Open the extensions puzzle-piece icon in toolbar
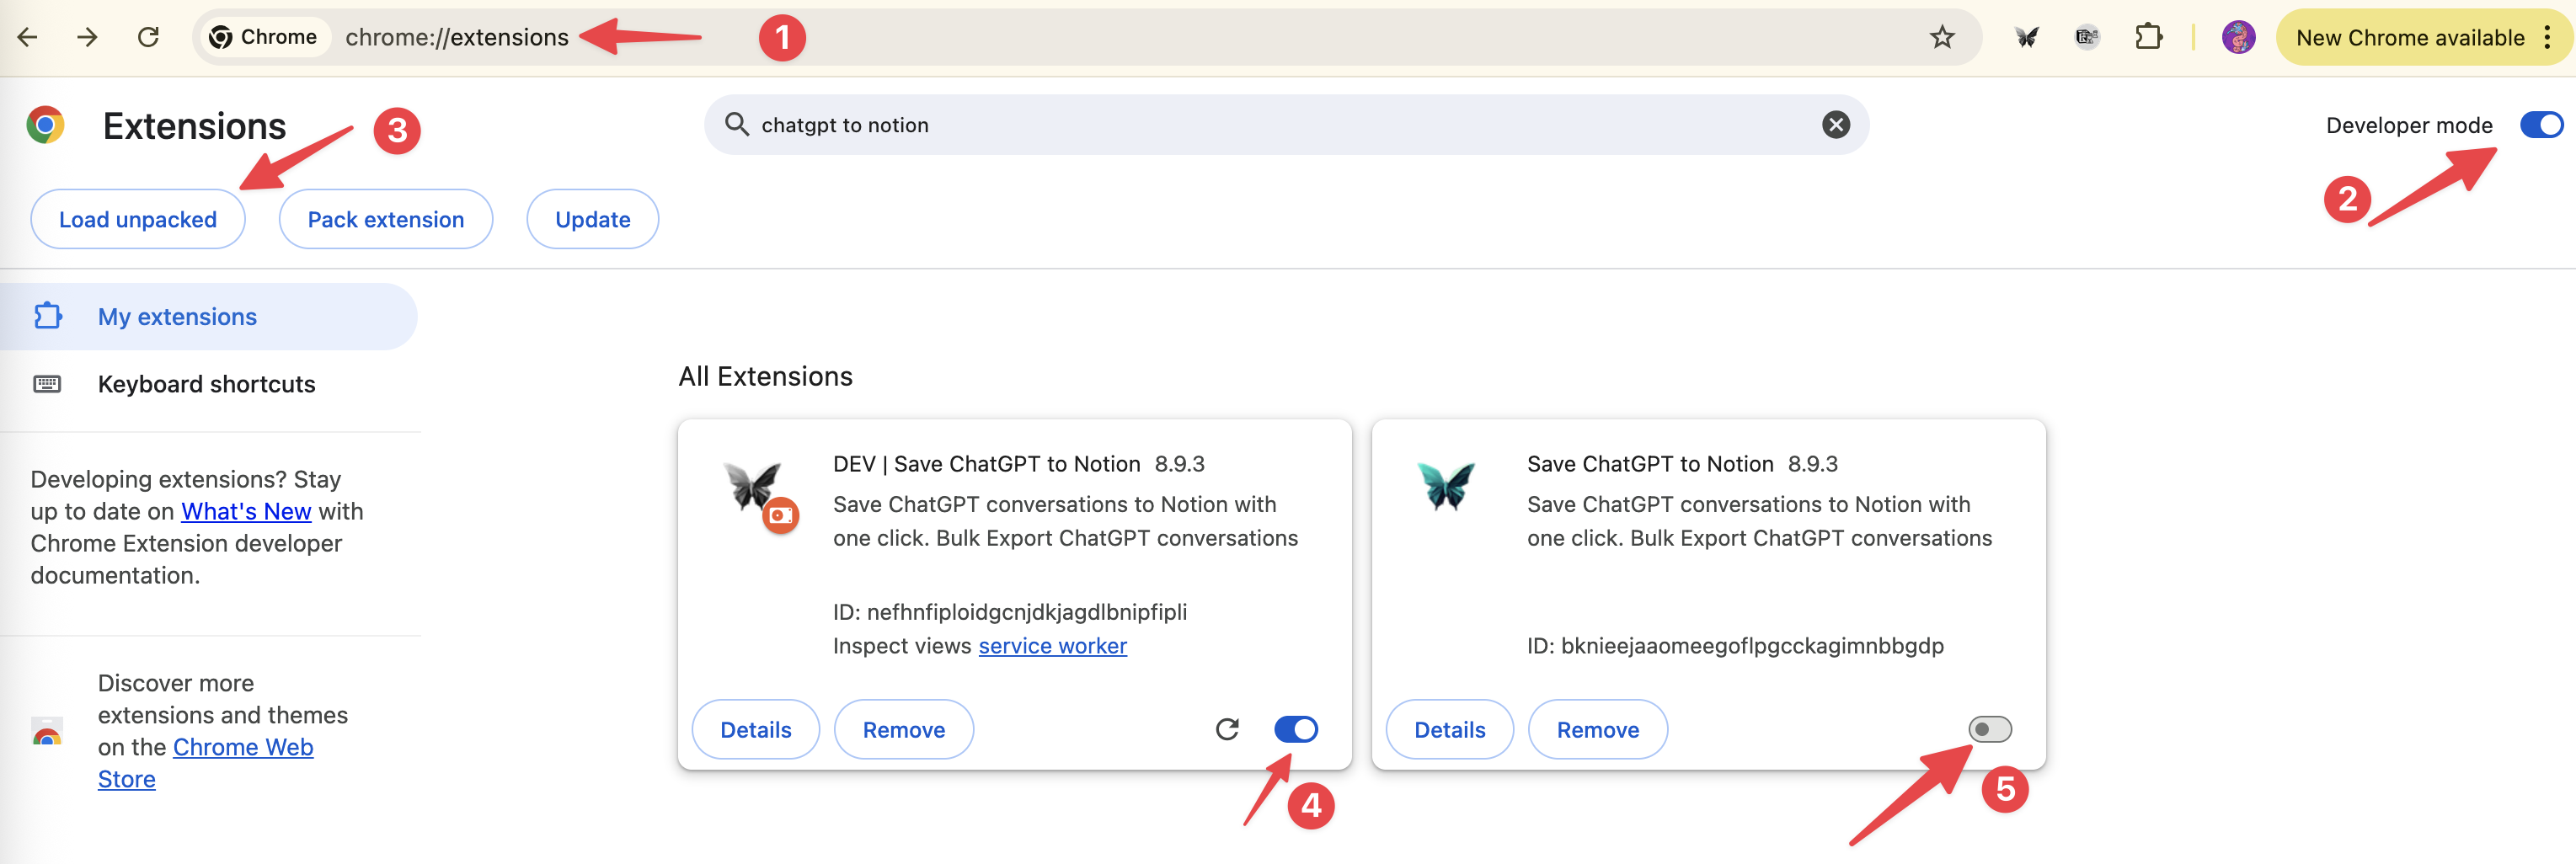This screenshot has height=864, width=2576. 2148,37
